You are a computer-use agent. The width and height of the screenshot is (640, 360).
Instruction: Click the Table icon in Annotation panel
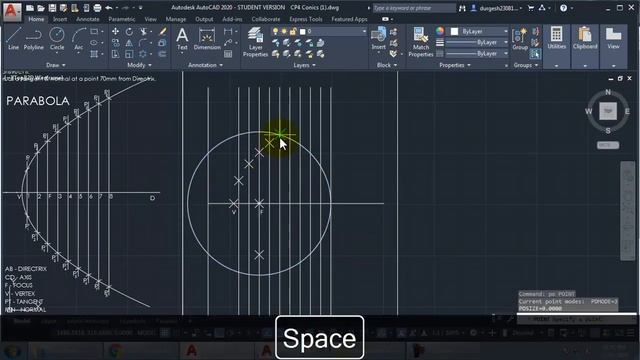pos(228,53)
